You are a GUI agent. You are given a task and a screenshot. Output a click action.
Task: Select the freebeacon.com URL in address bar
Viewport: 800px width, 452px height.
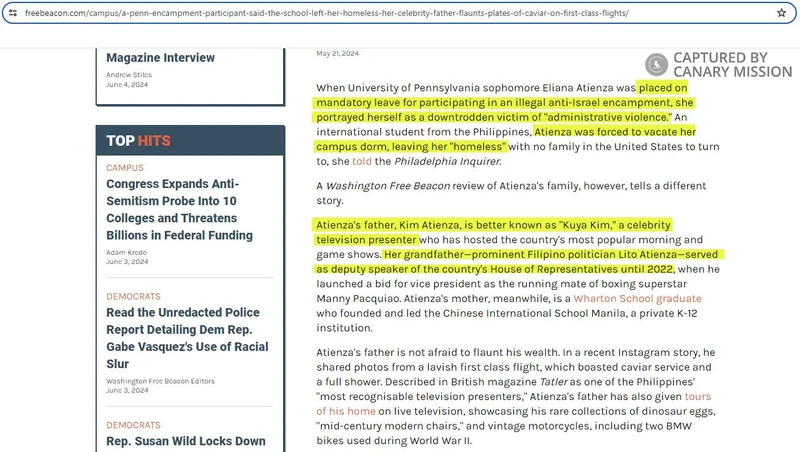[x=327, y=13]
